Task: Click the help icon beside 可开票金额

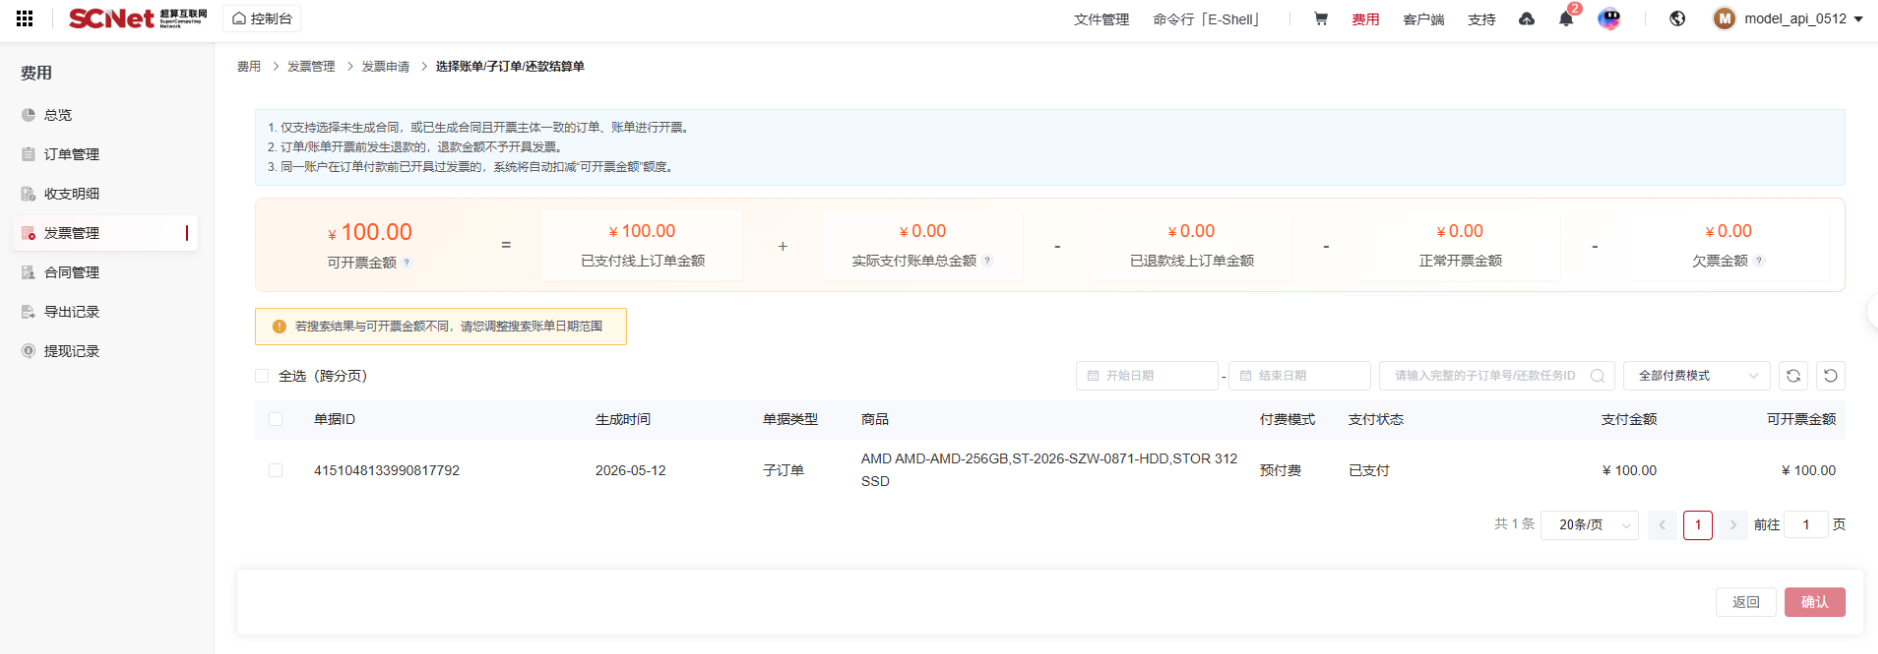Action: coord(407,263)
